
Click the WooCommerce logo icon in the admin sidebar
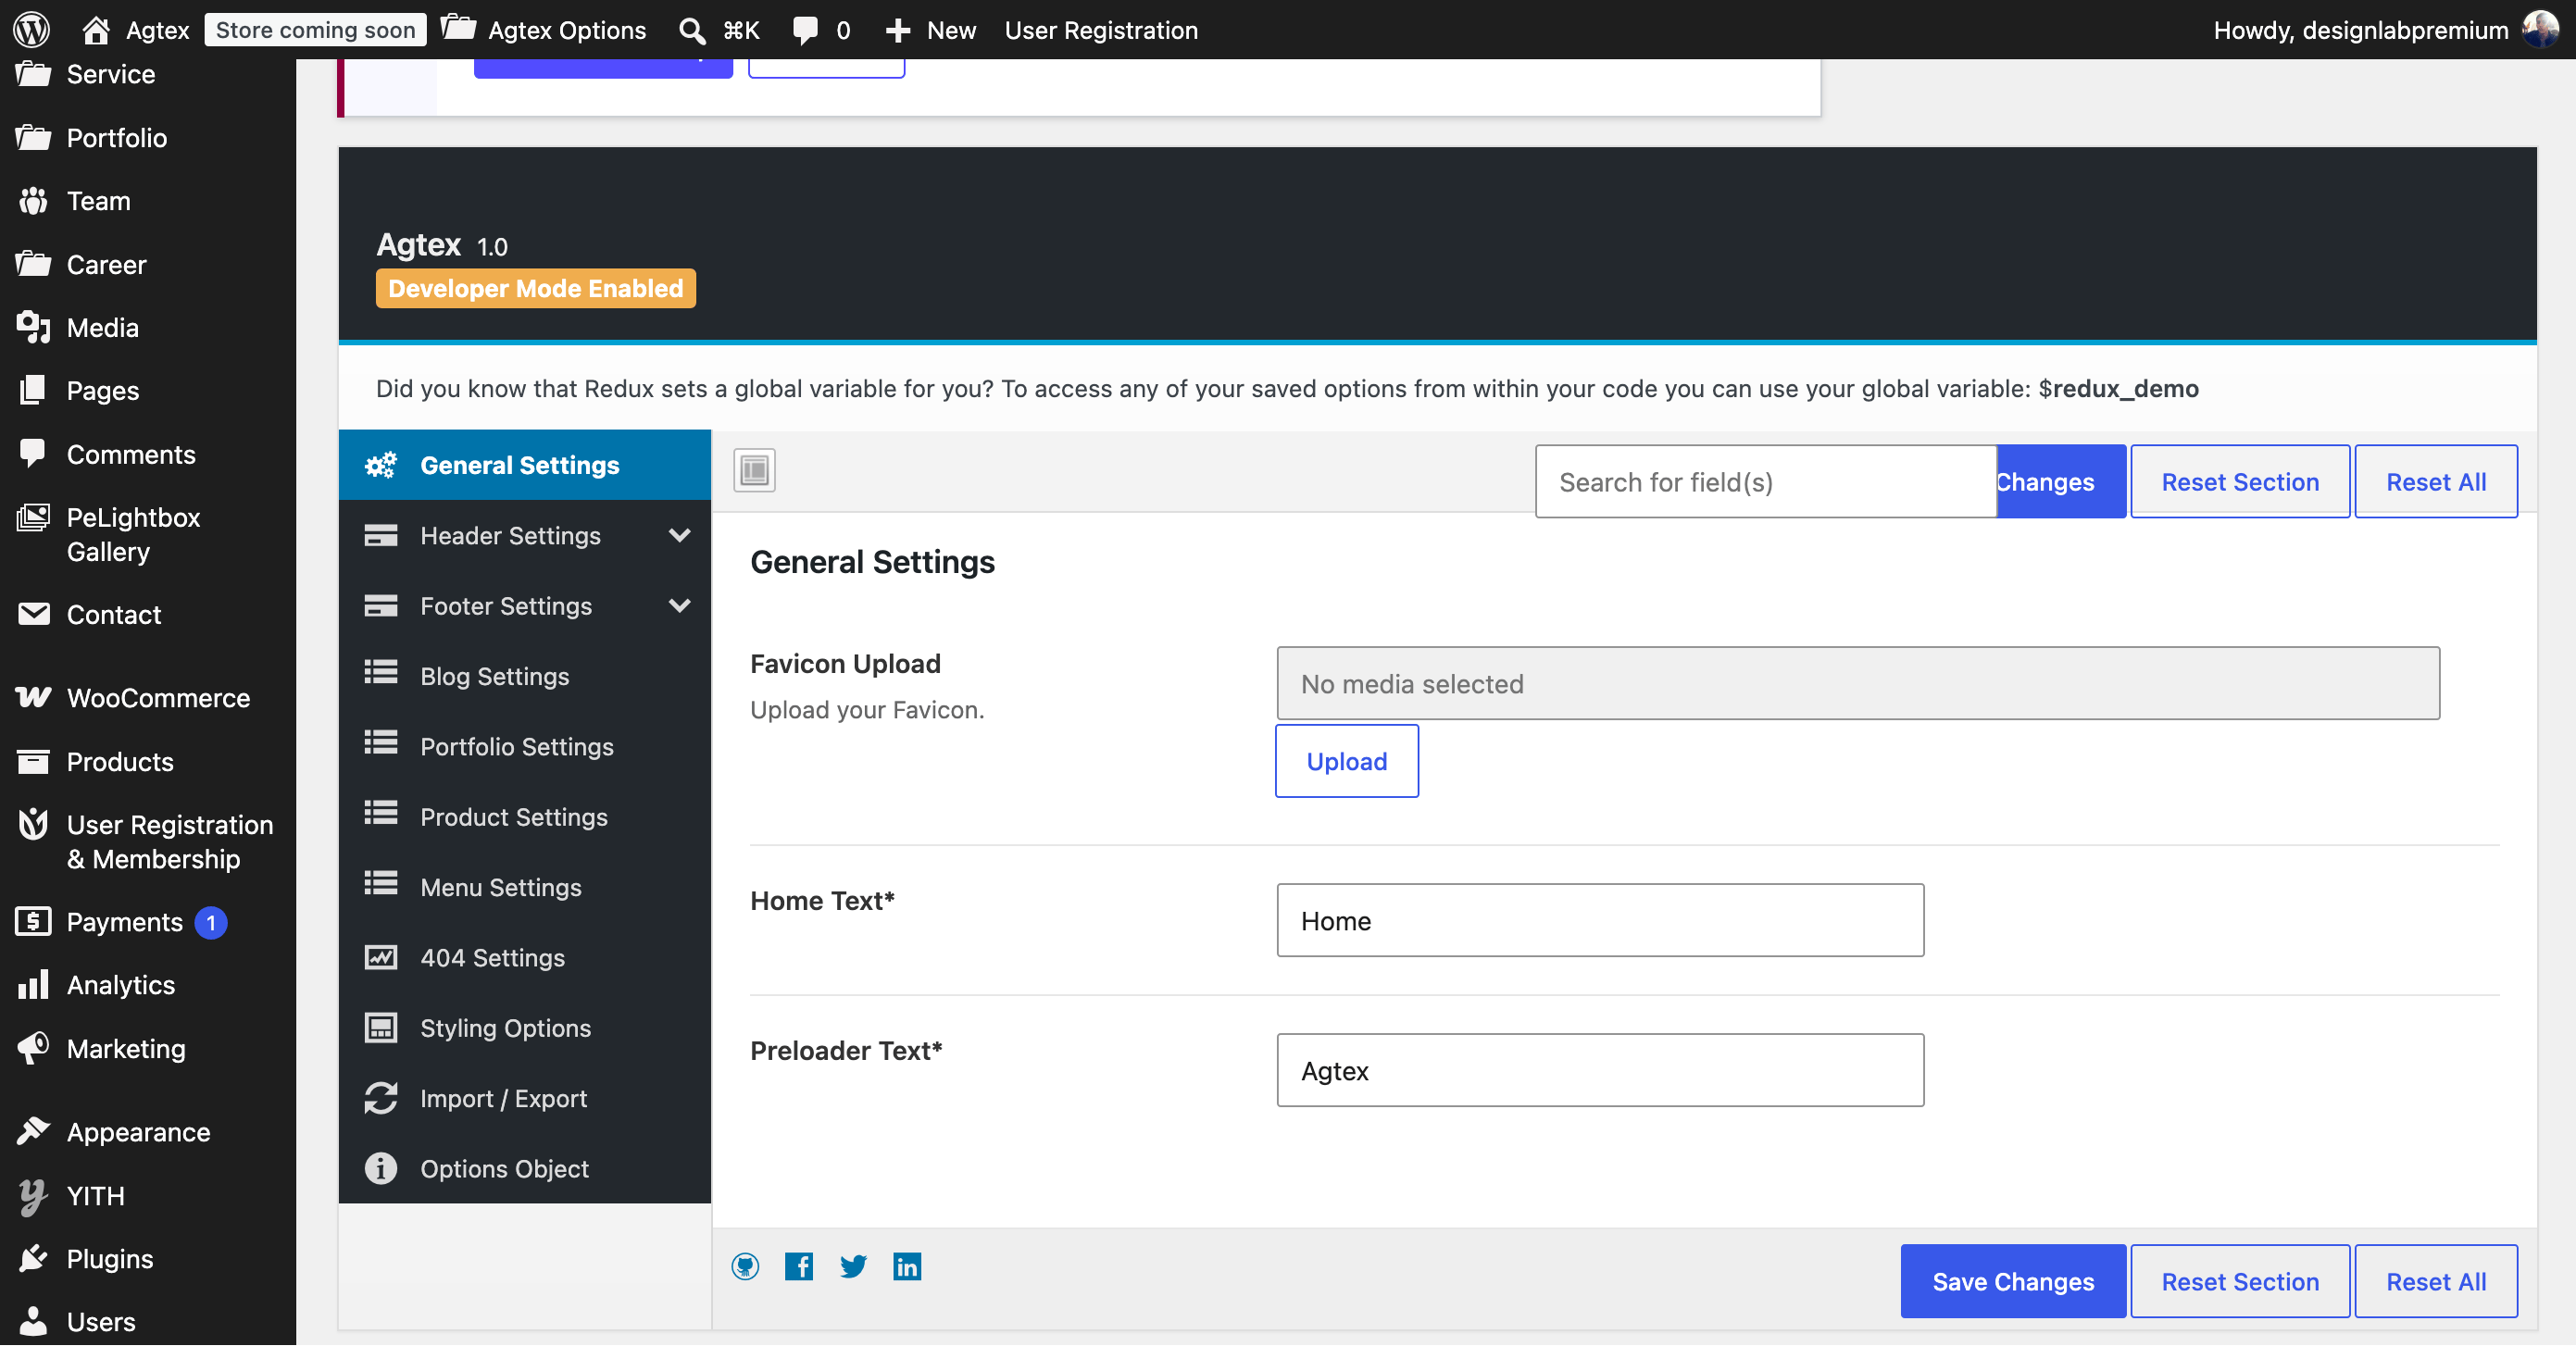pyautogui.click(x=33, y=698)
